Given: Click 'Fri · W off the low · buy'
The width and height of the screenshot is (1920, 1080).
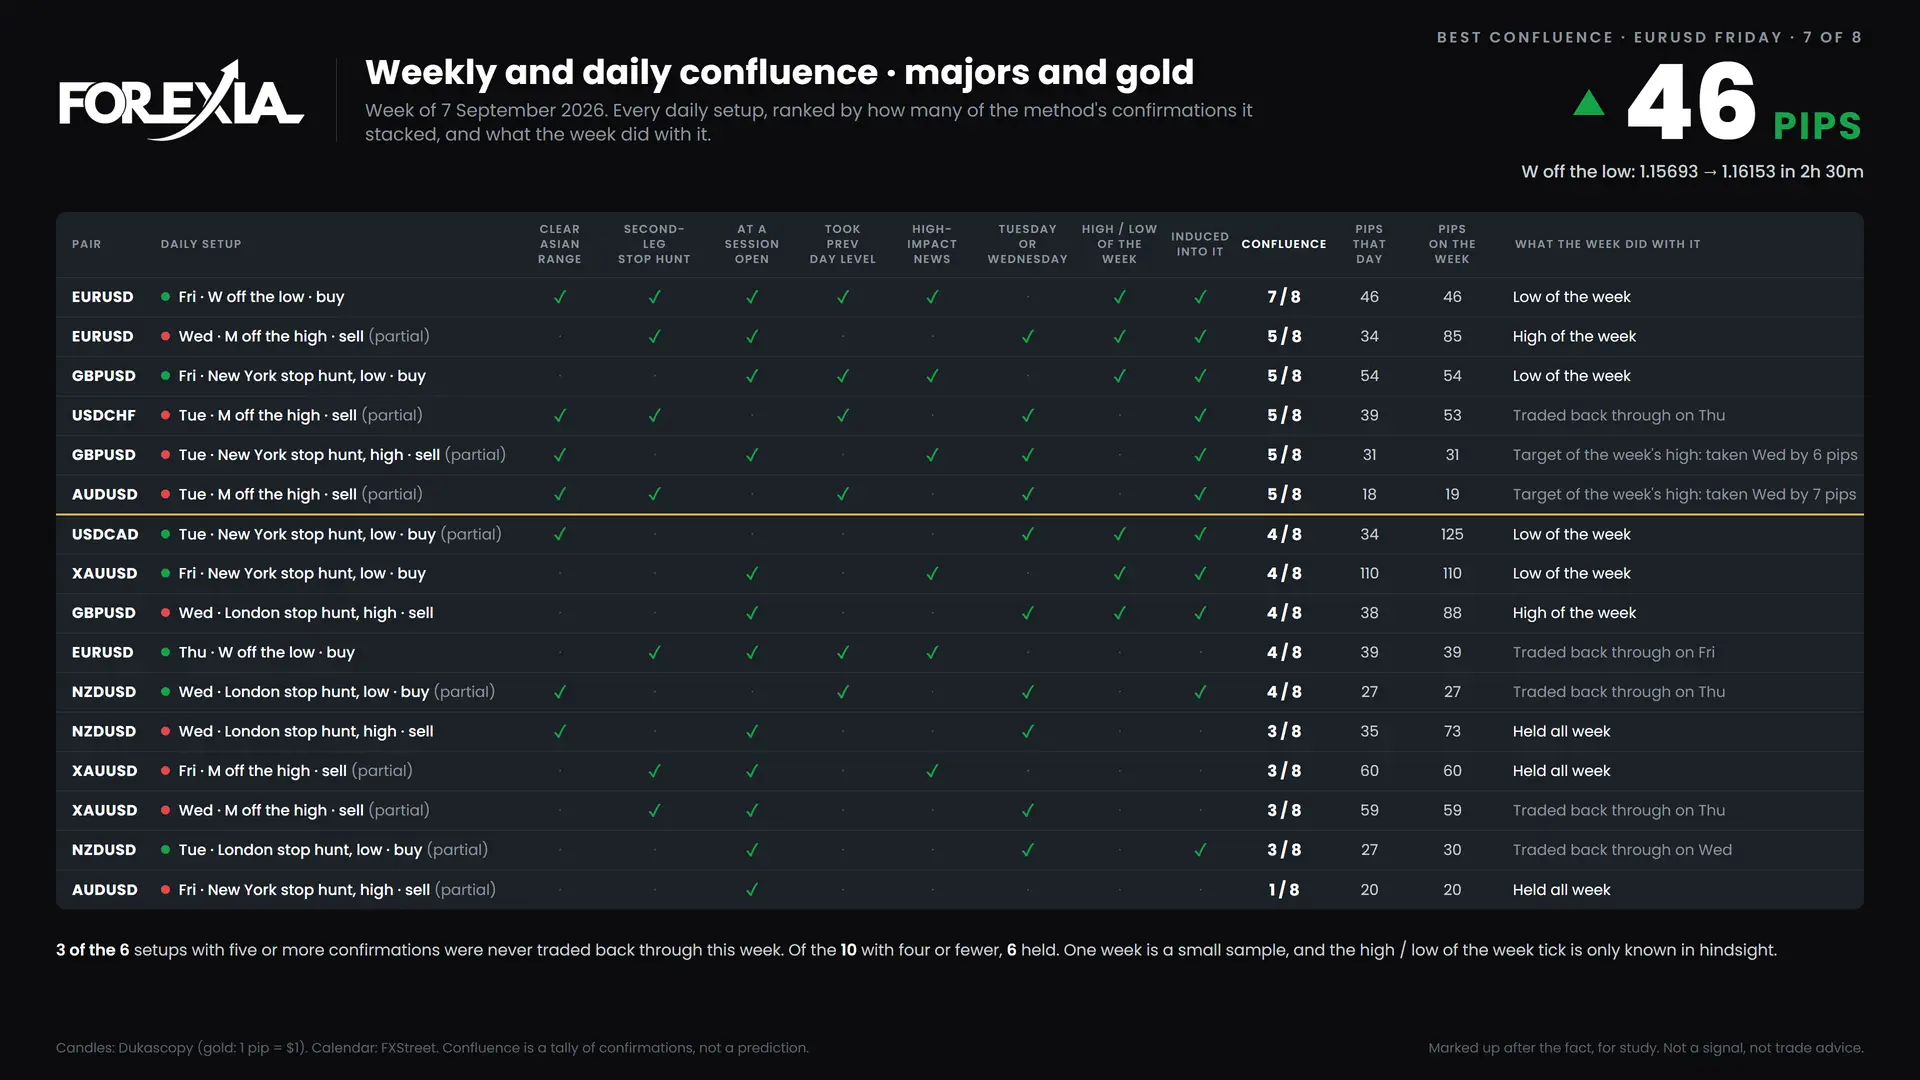Looking at the screenshot, I should 261,297.
